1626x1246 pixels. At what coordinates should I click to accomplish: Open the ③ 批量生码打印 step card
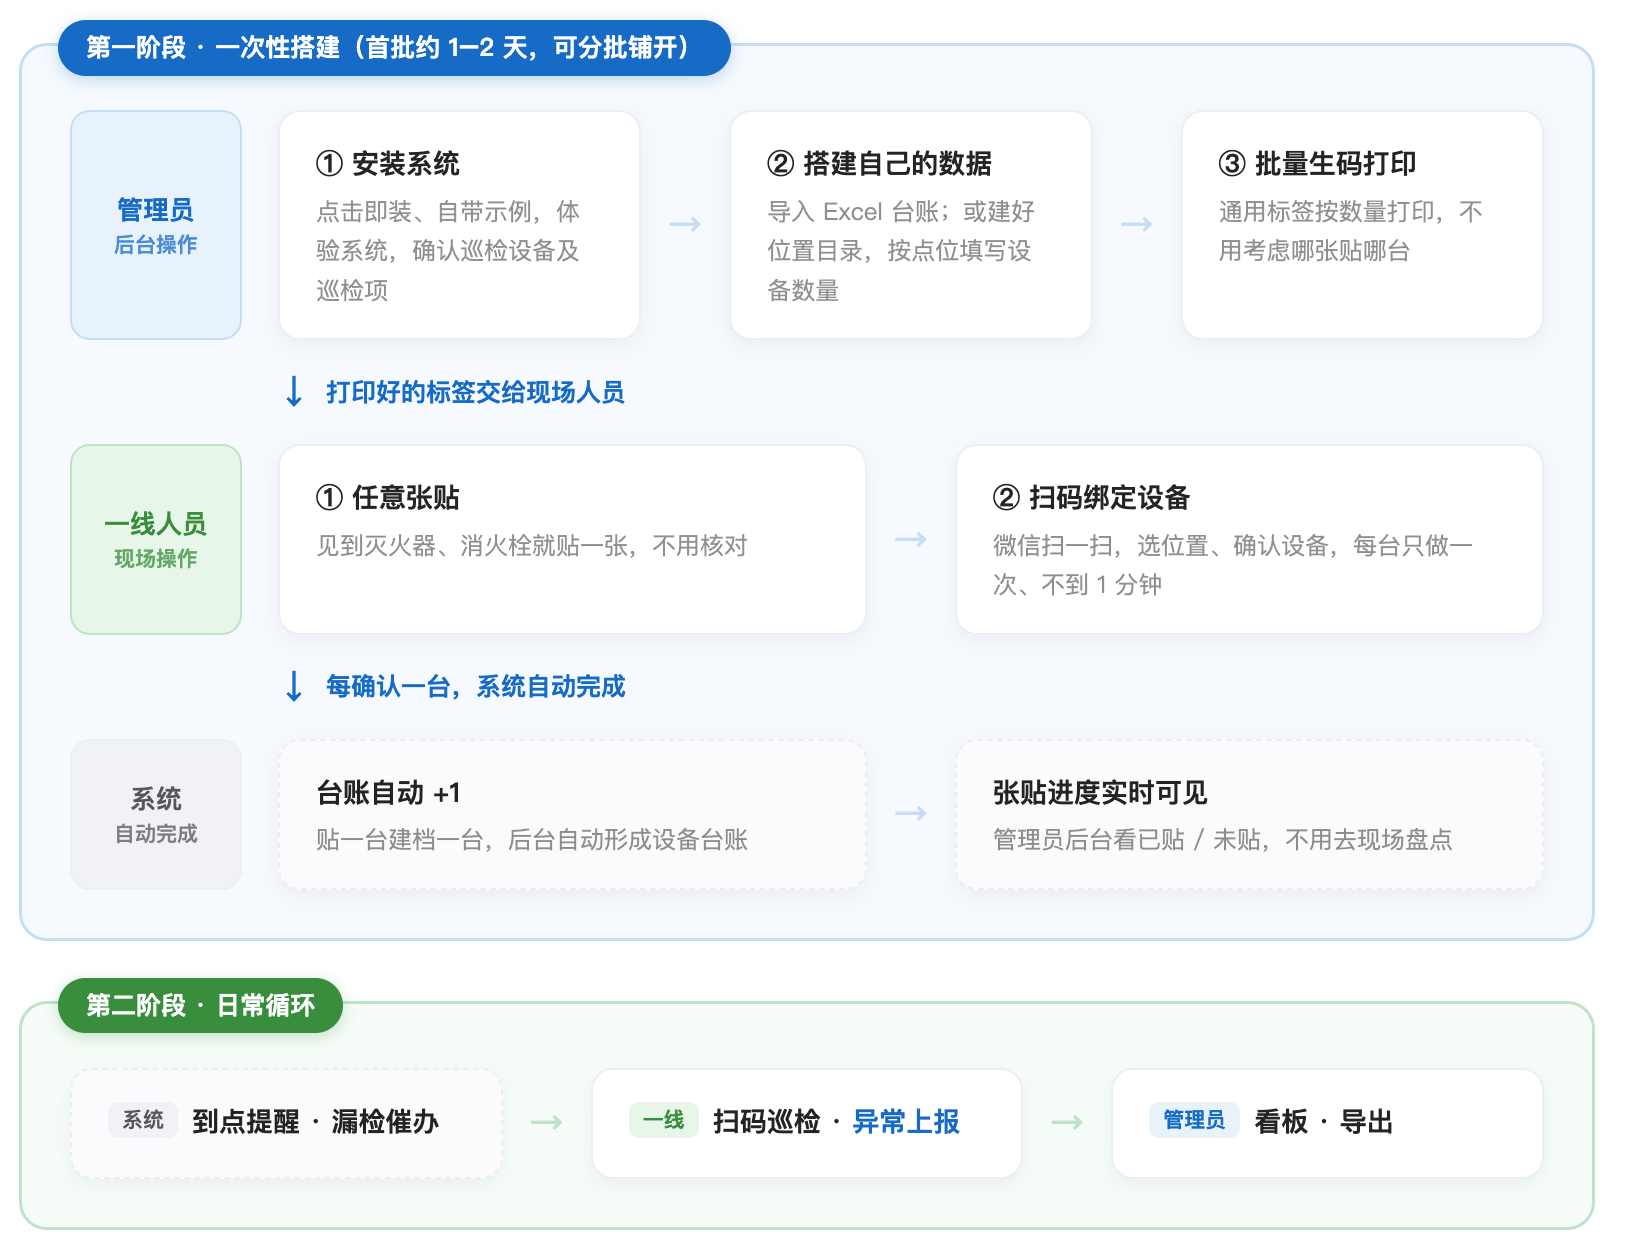(x=1362, y=225)
